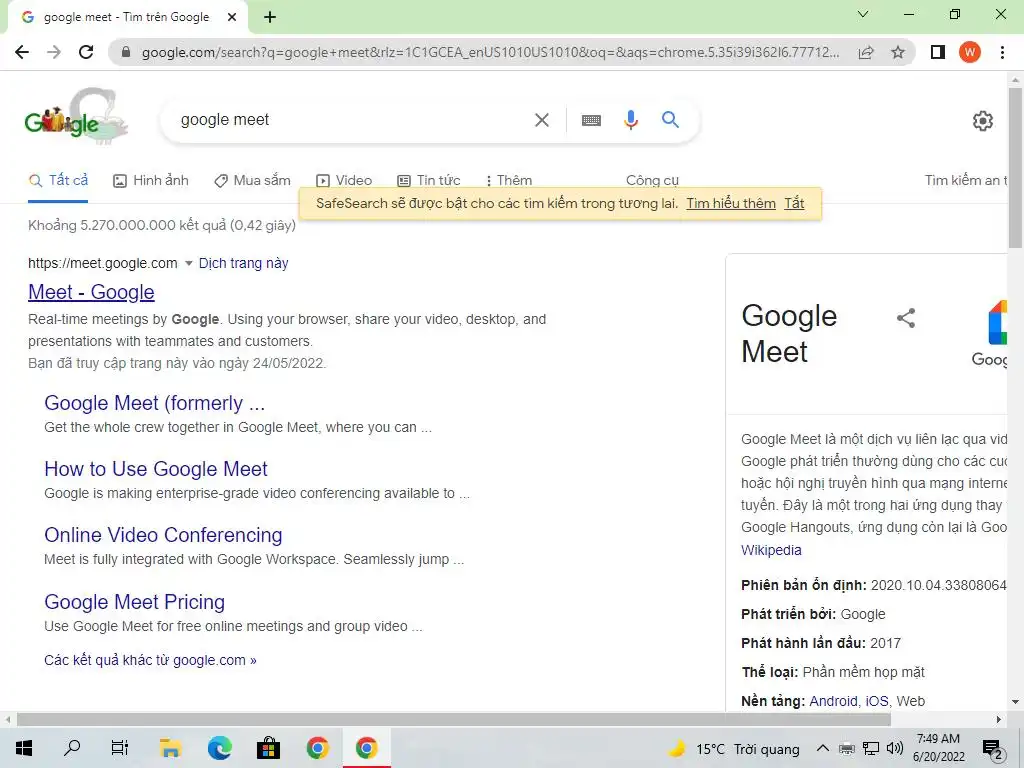Open the volume speaker icon
This screenshot has height=768, width=1024.
pos(895,748)
